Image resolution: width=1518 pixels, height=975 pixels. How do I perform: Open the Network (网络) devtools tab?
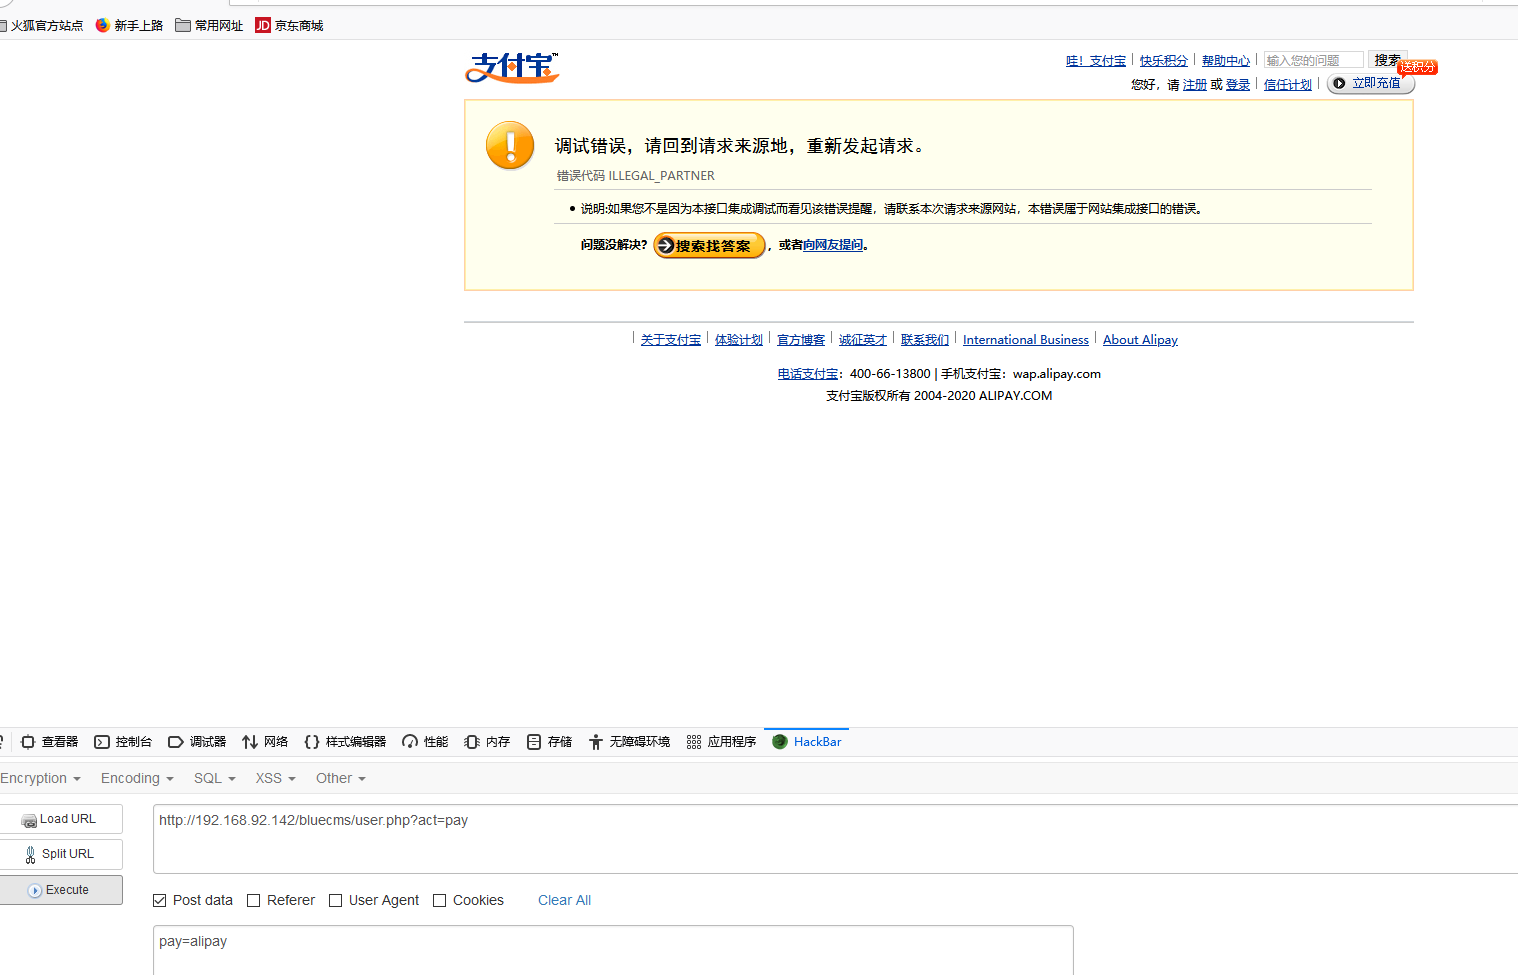(265, 742)
